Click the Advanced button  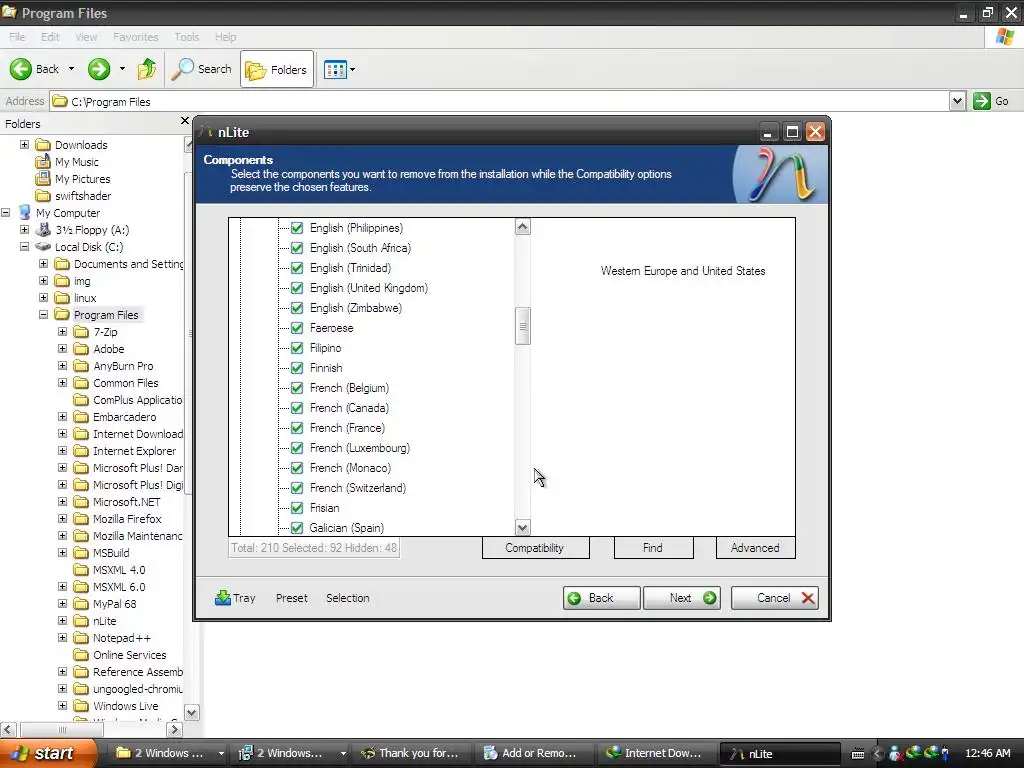coord(755,548)
